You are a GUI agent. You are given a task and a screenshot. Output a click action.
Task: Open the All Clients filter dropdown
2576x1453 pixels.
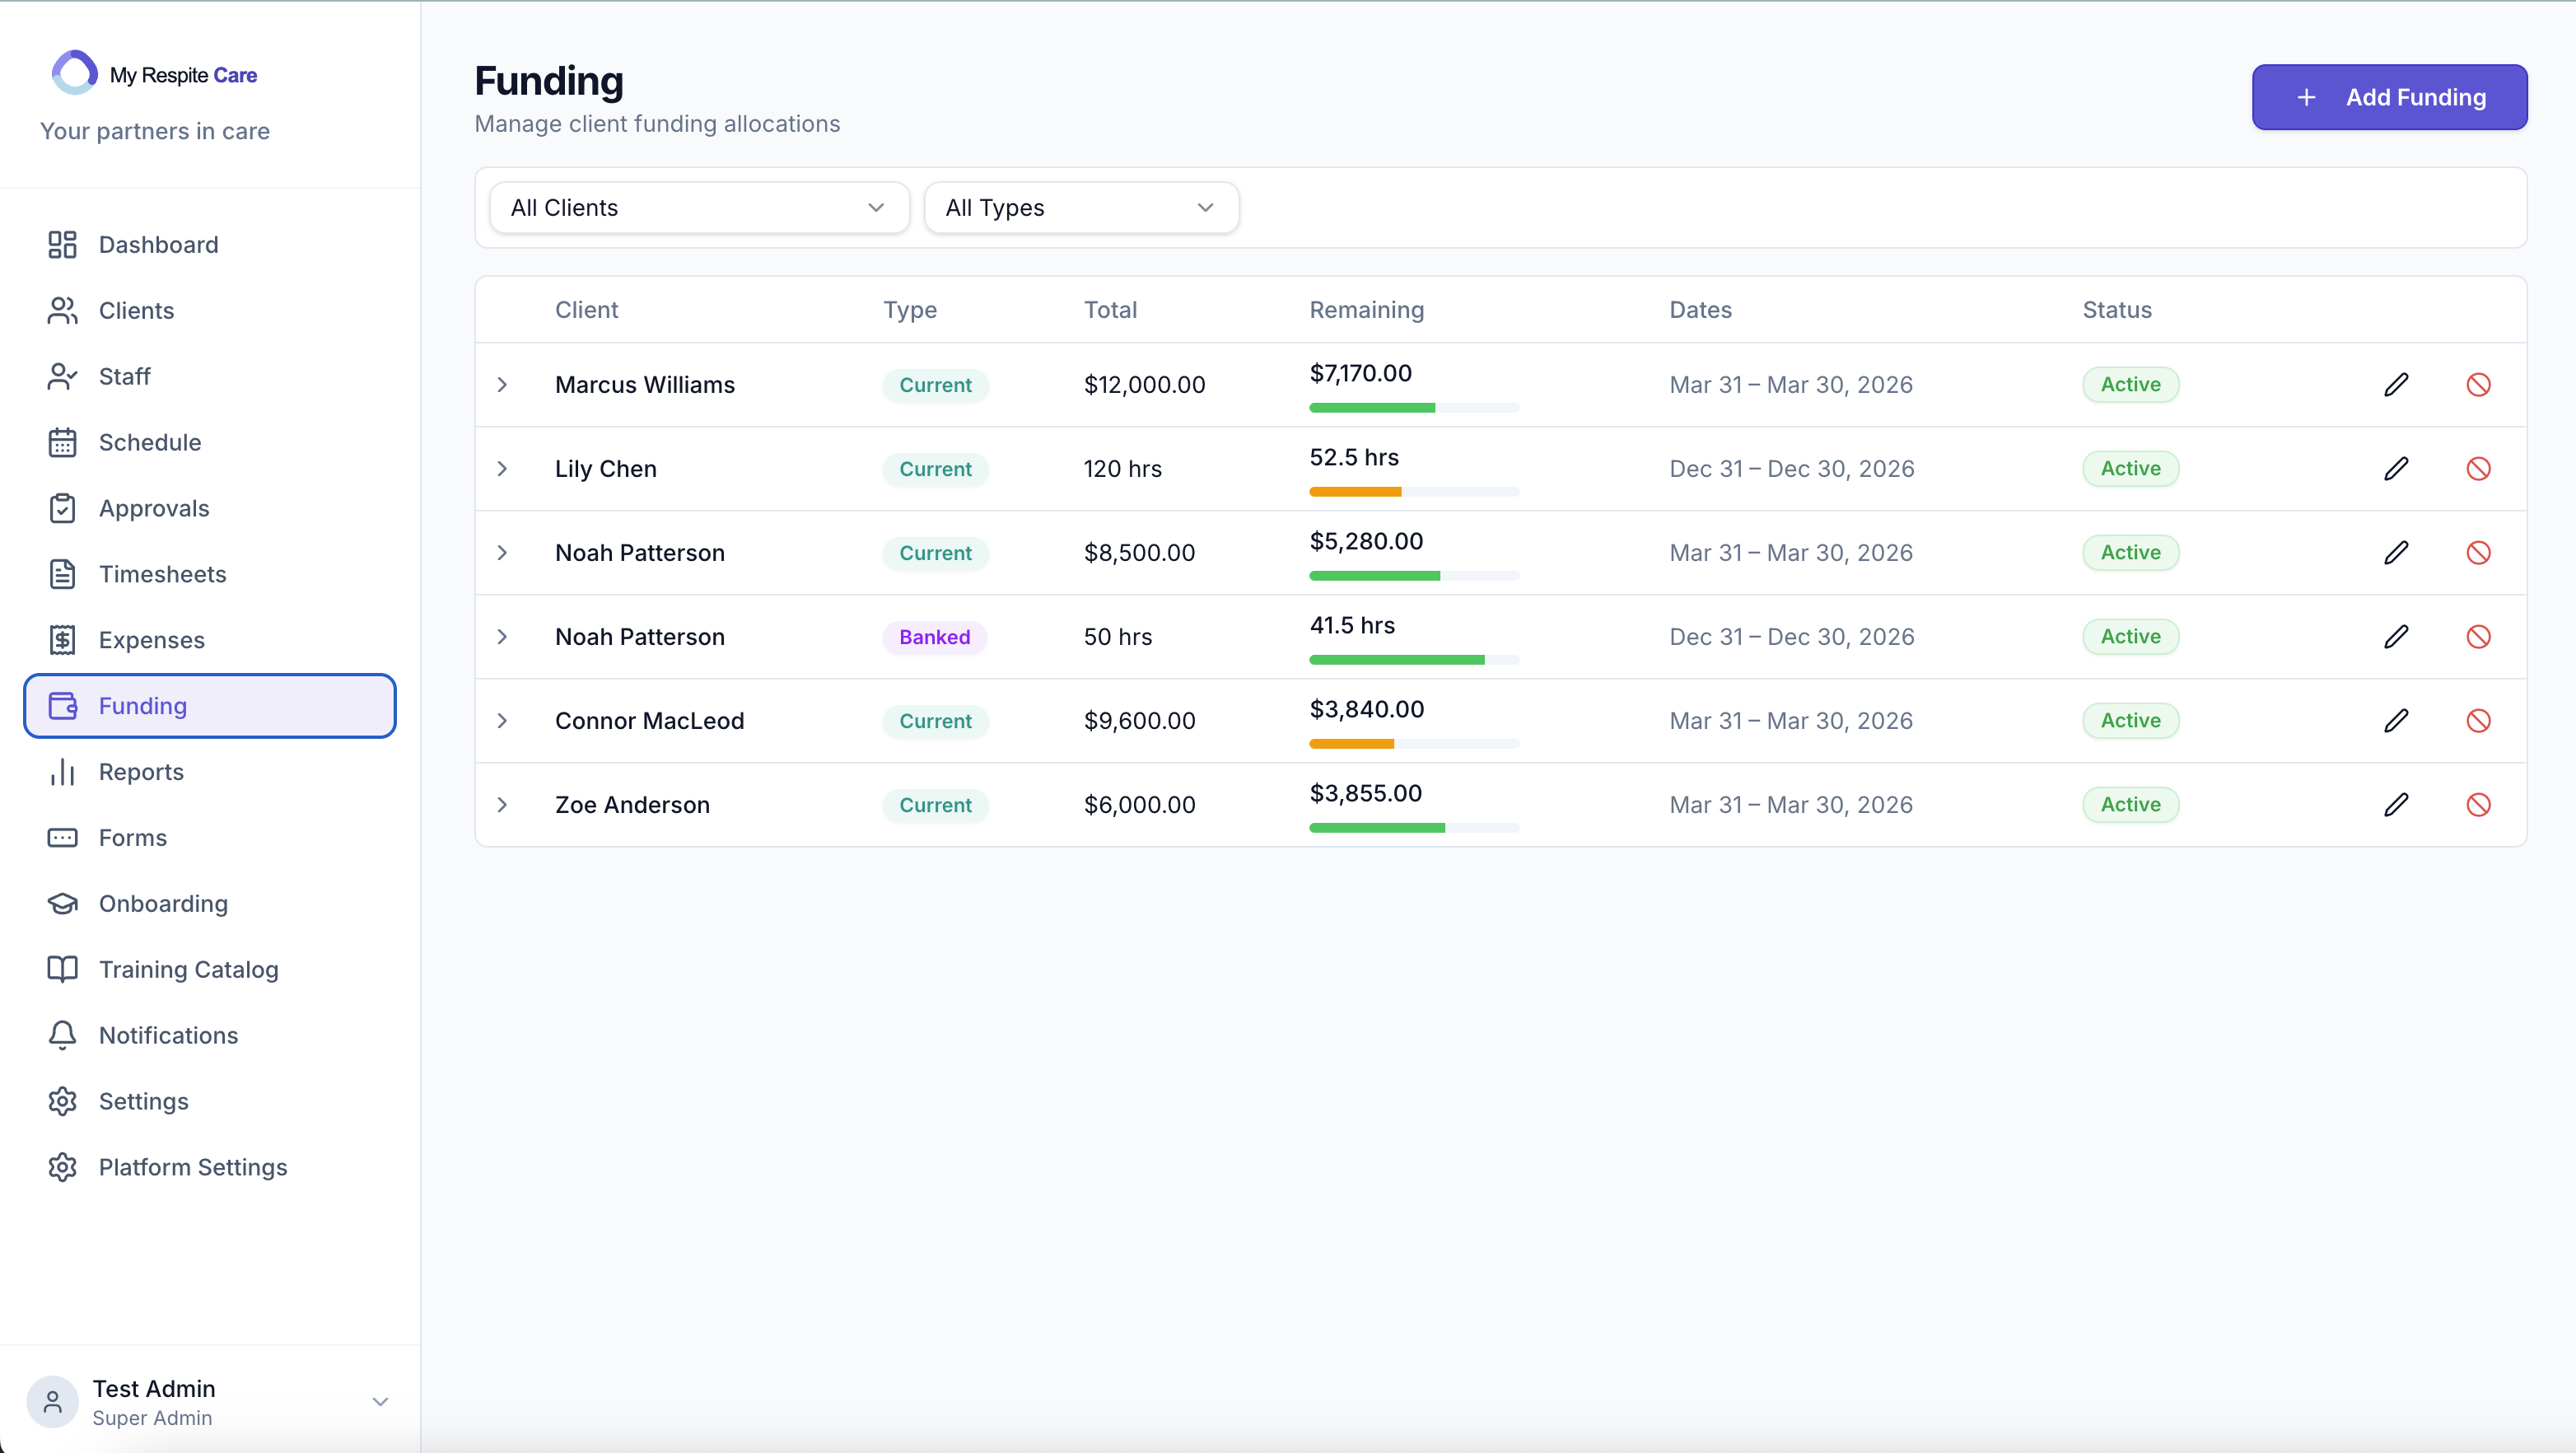699,208
